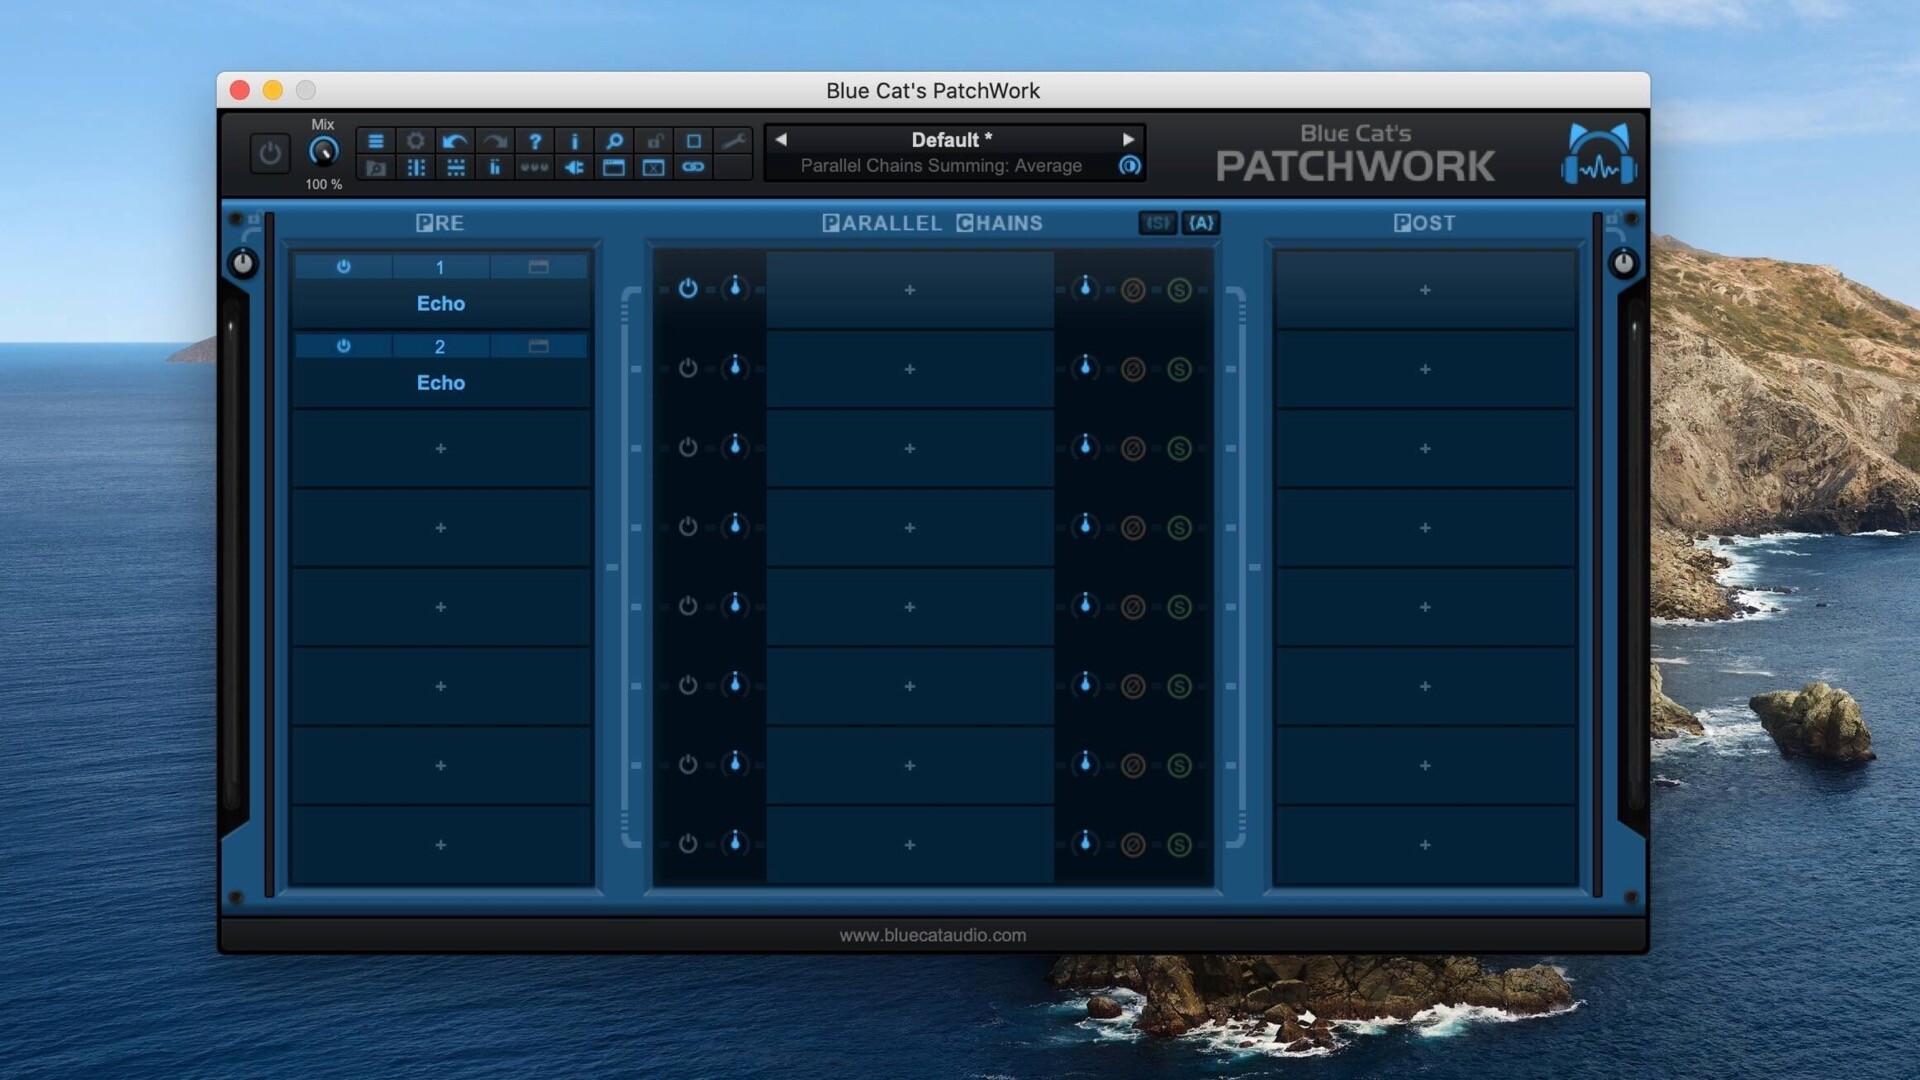Viewport: 1920px width, 1080px height.
Task: Select the {A} automation mode button
Action: [x=1201, y=222]
